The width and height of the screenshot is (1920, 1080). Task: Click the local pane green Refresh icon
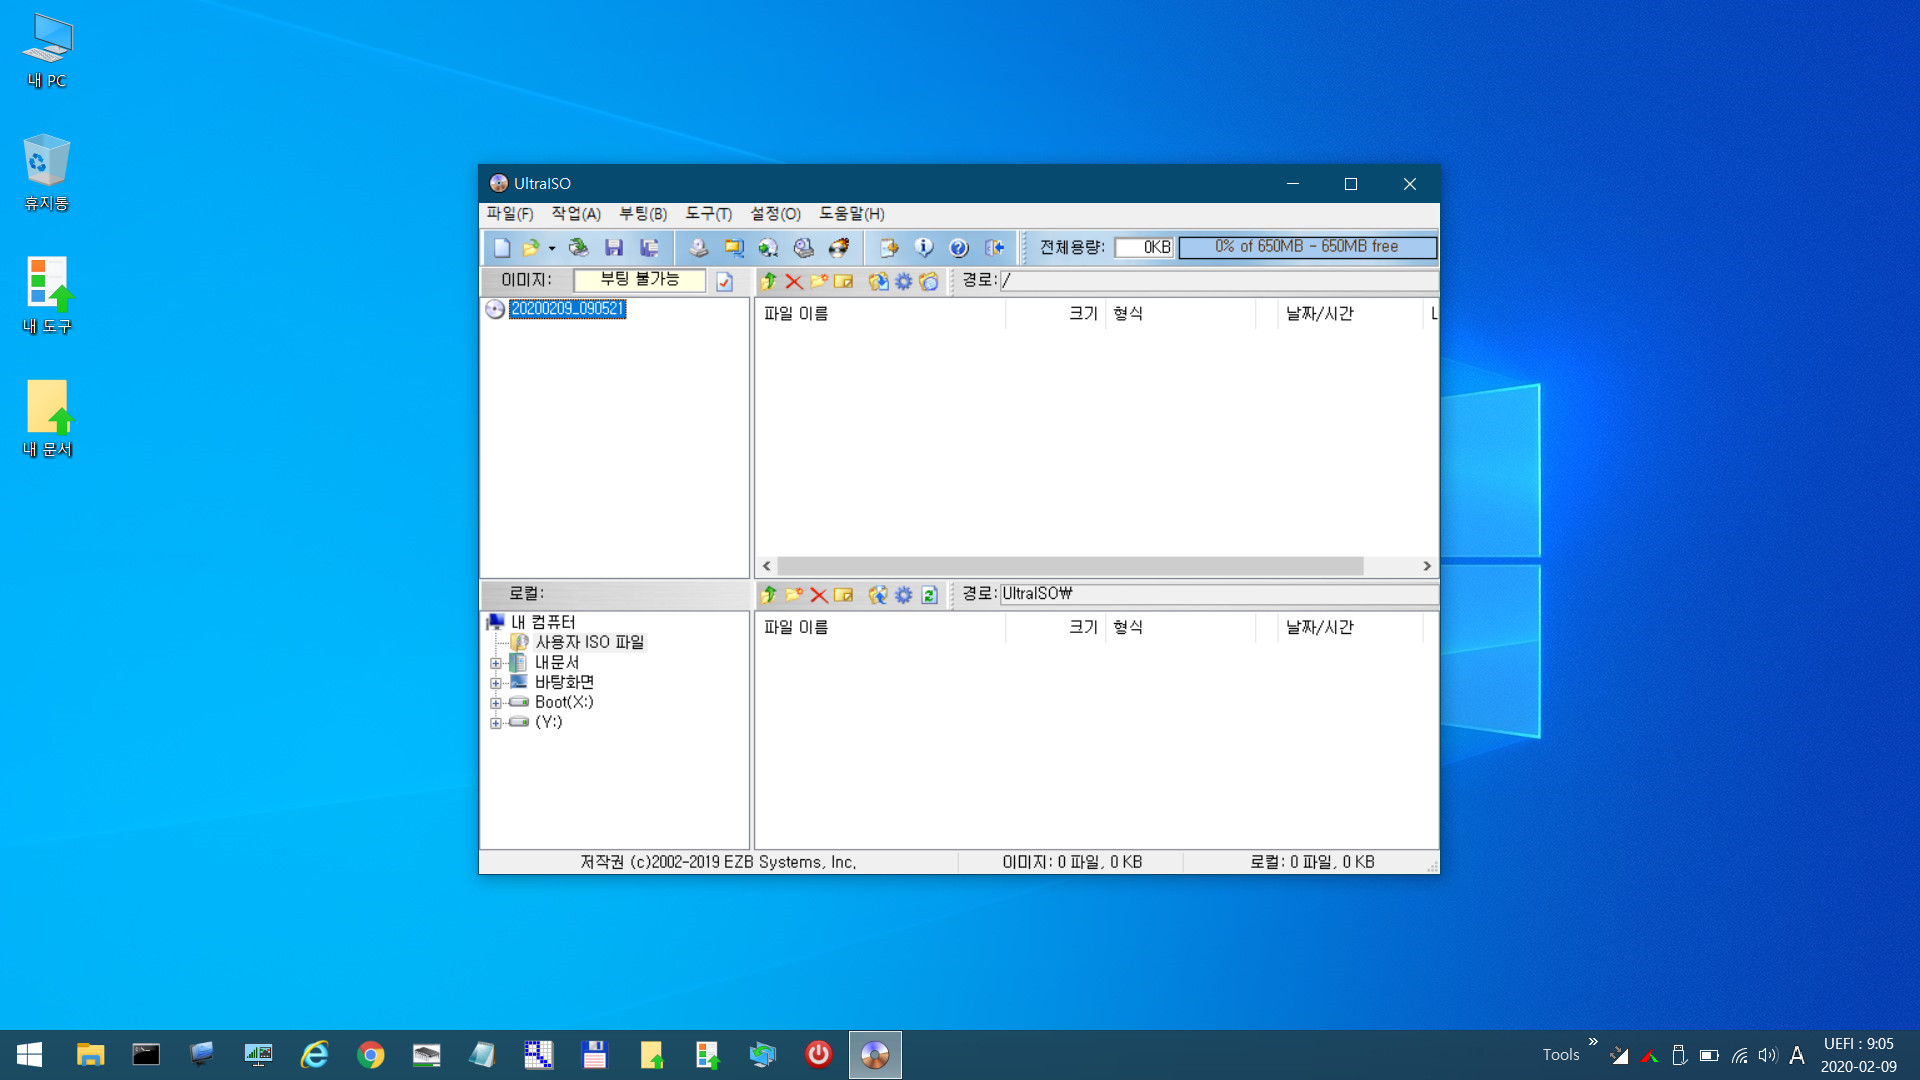[x=929, y=595]
